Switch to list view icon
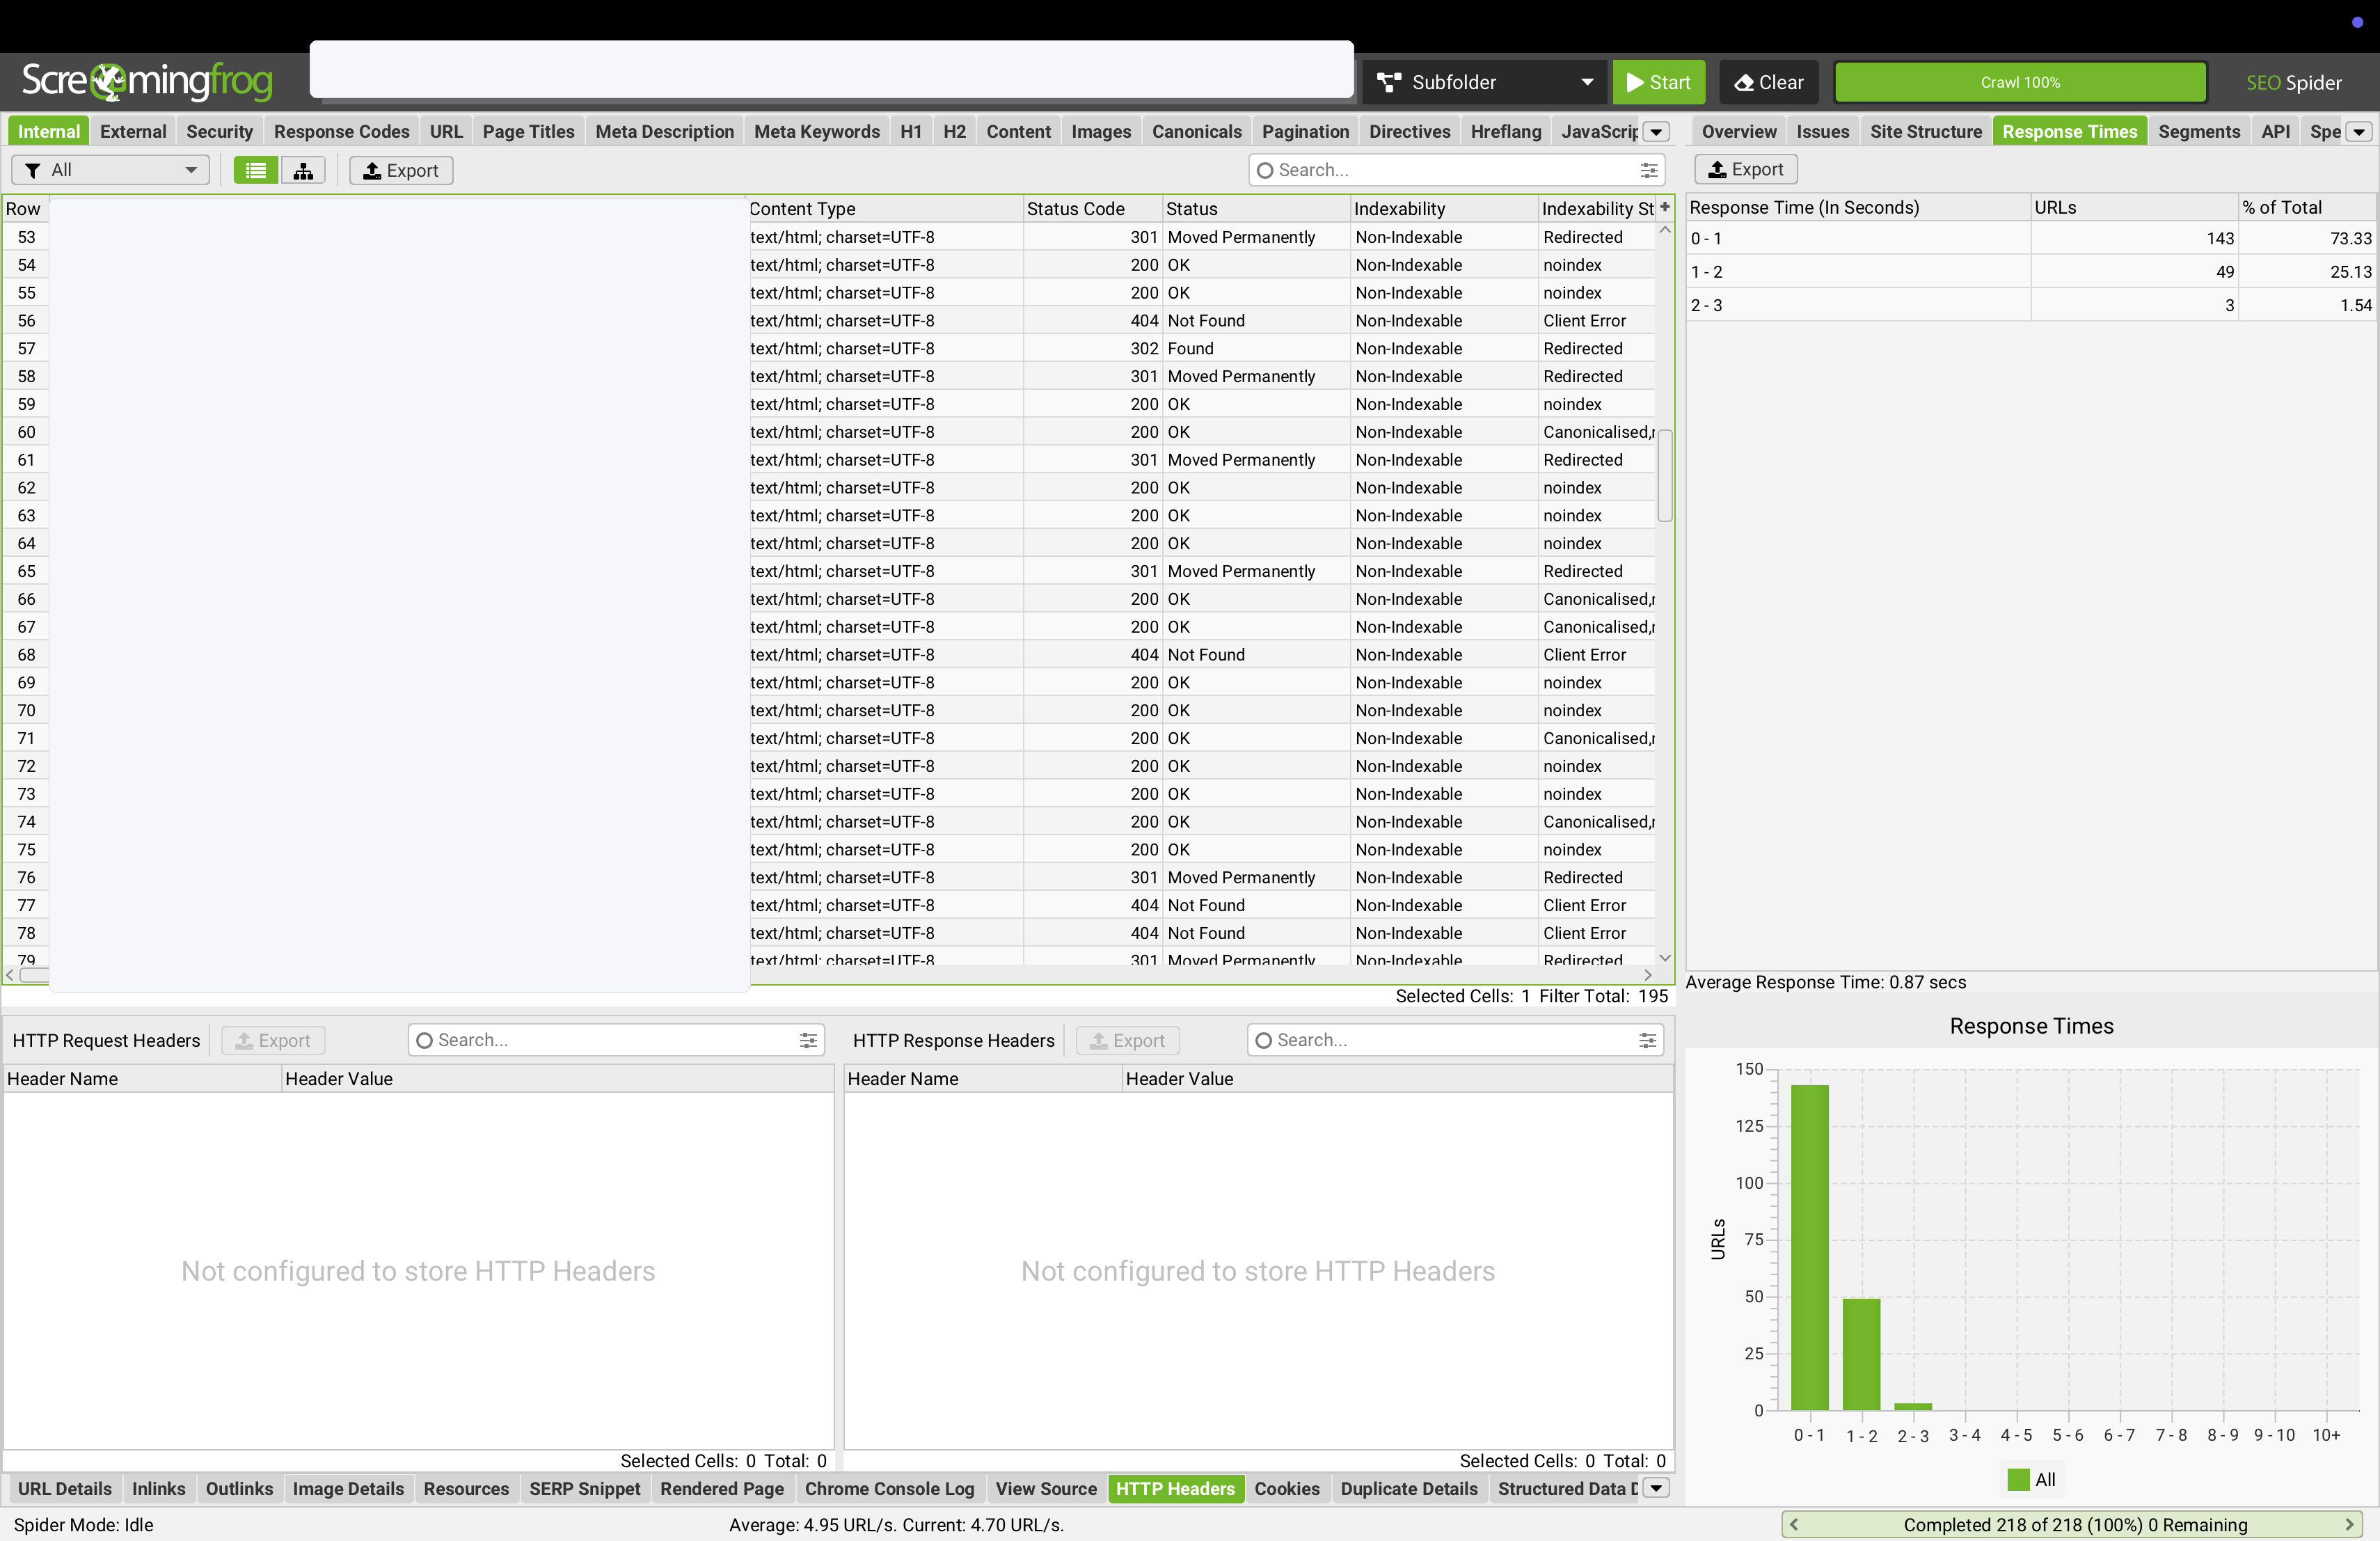 (256, 170)
